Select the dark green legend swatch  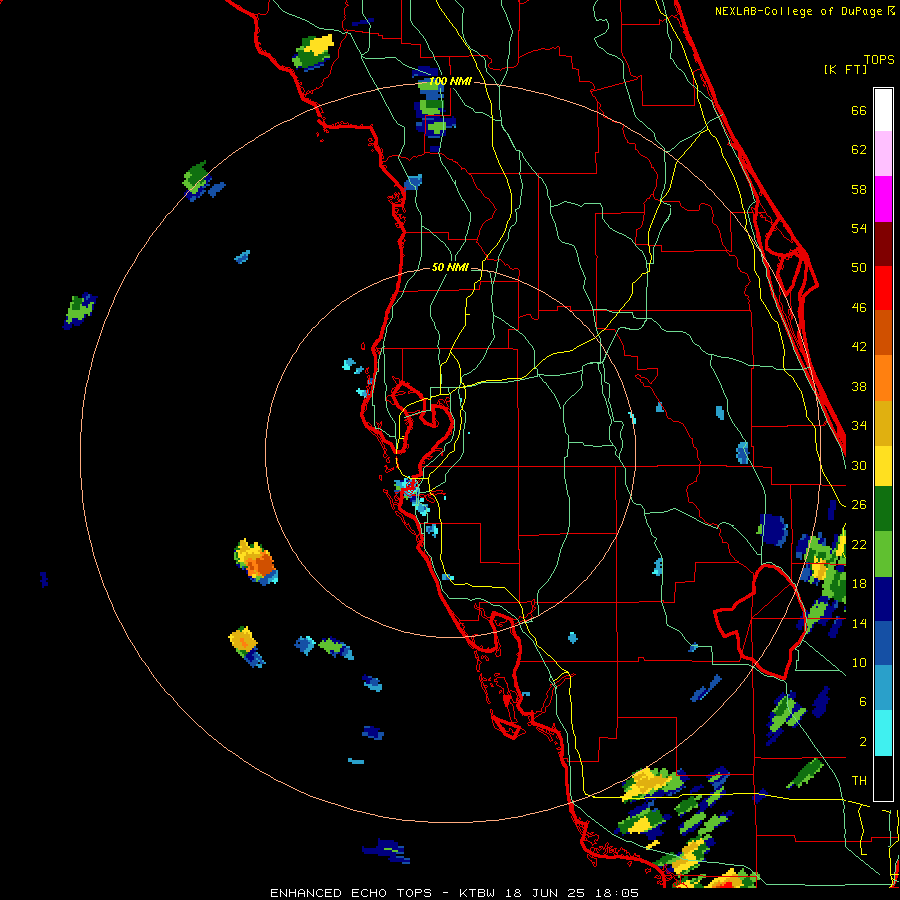[x=883, y=509]
